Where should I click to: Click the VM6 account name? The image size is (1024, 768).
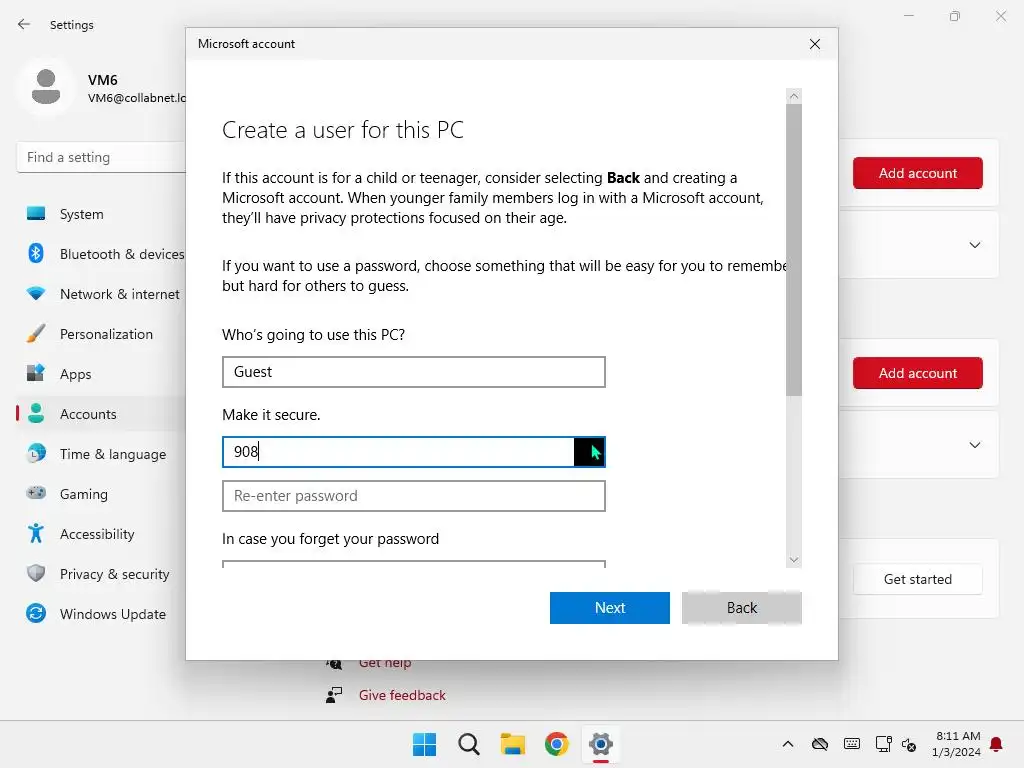pyautogui.click(x=103, y=80)
